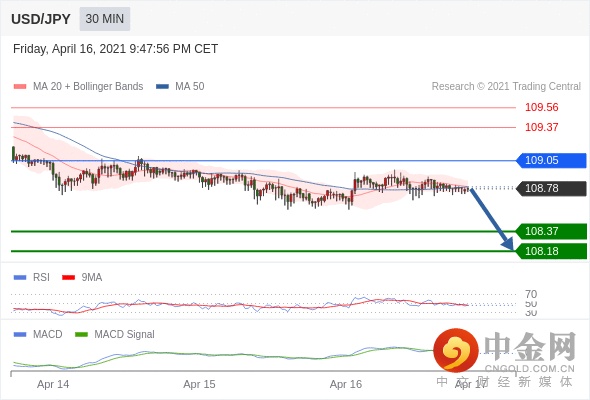Image resolution: width=590 pixels, height=400 pixels.
Task: Click the CNGOLD round logo watermark
Action: tap(456, 350)
